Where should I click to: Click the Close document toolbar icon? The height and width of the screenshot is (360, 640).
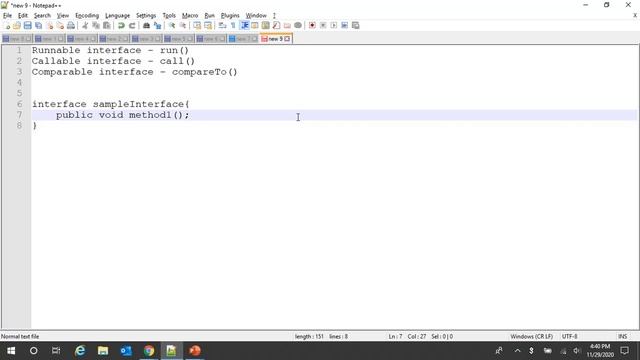point(49,25)
